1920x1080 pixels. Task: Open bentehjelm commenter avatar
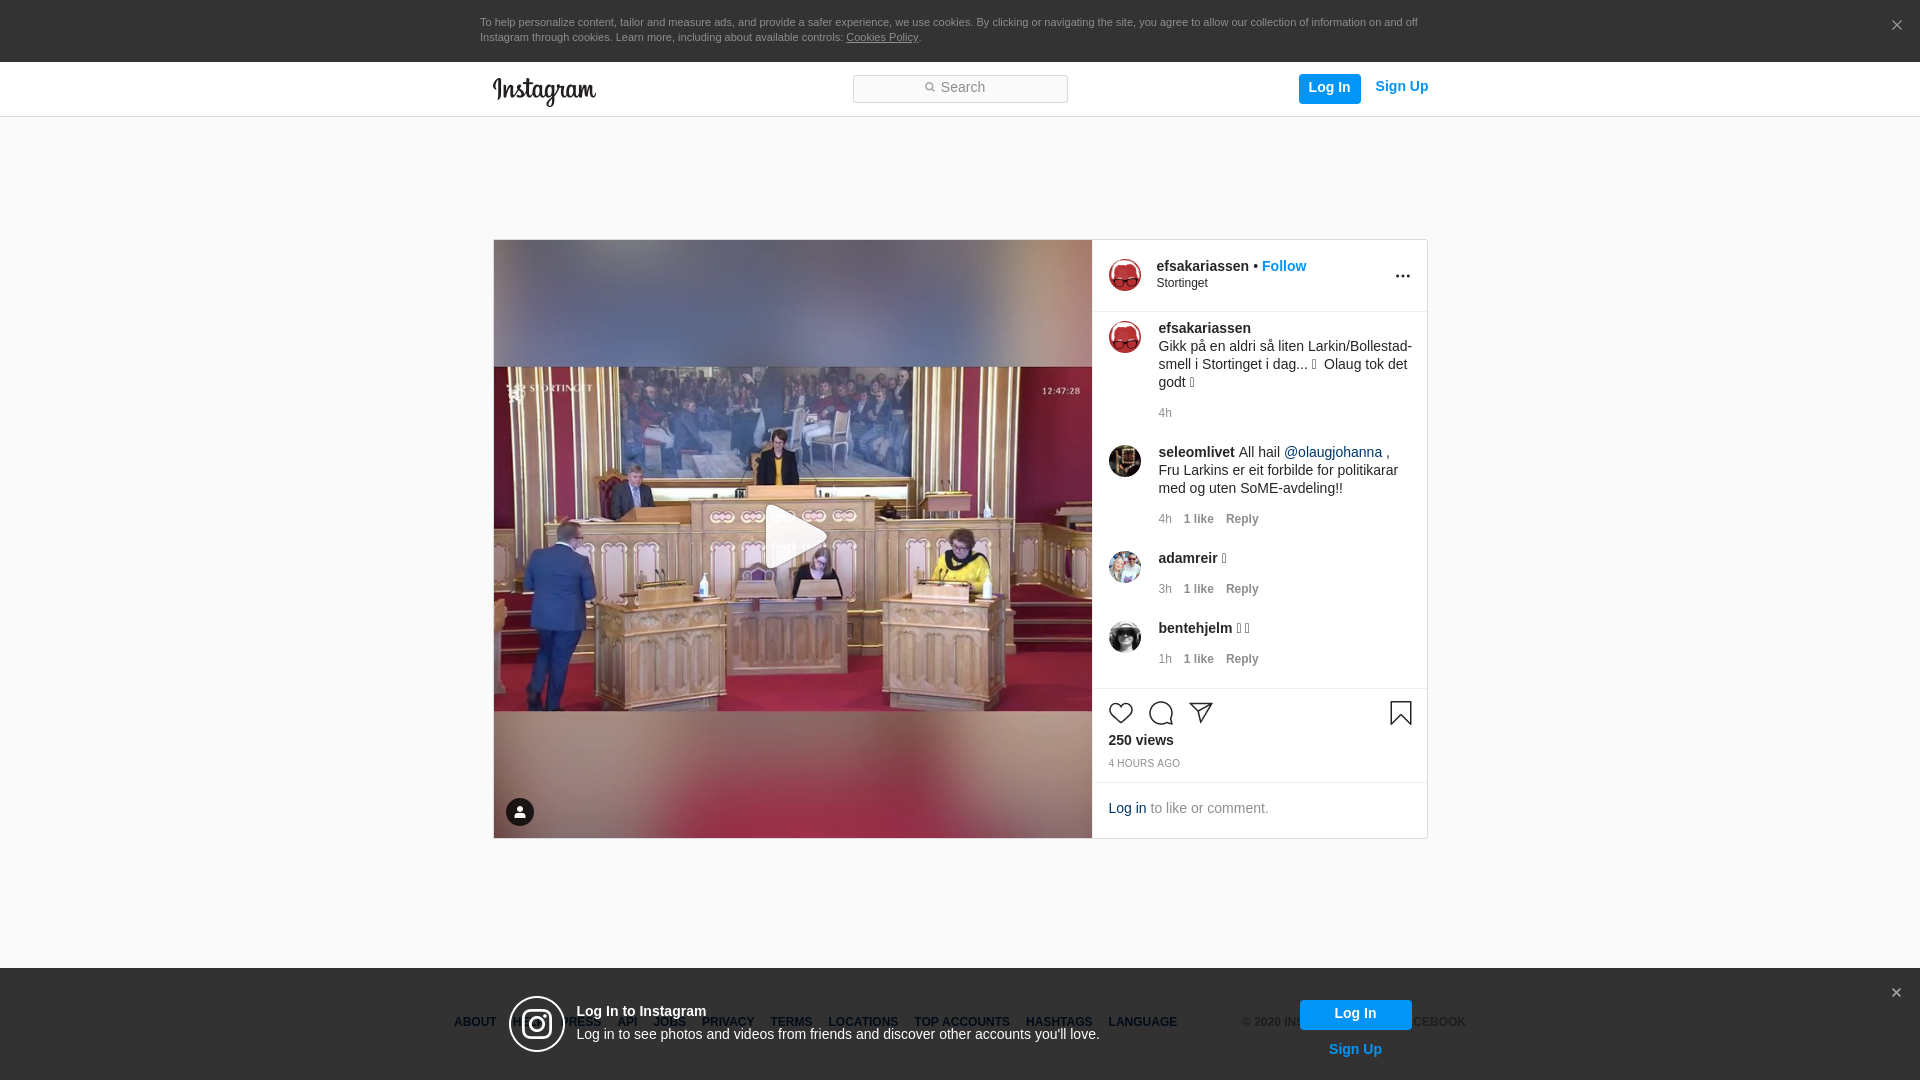(x=1125, y=637)
